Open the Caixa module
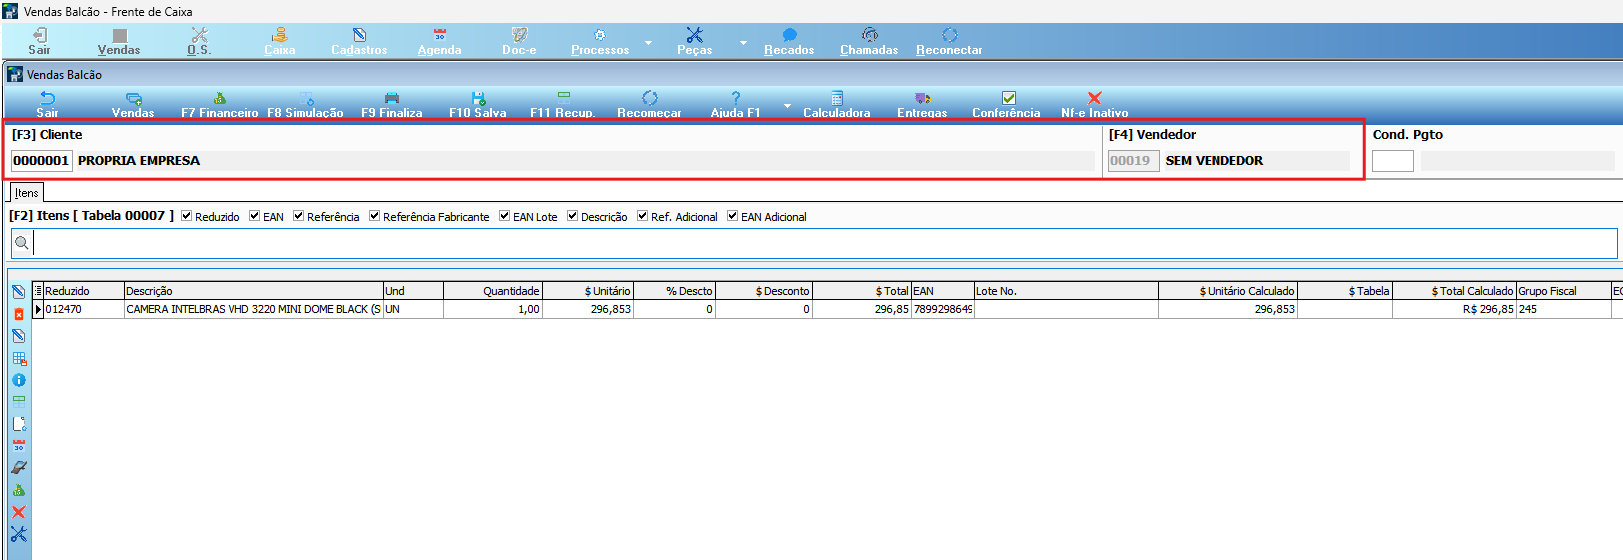The height and width of the screenshot is (560, 1623). click(x=279, y=41)
